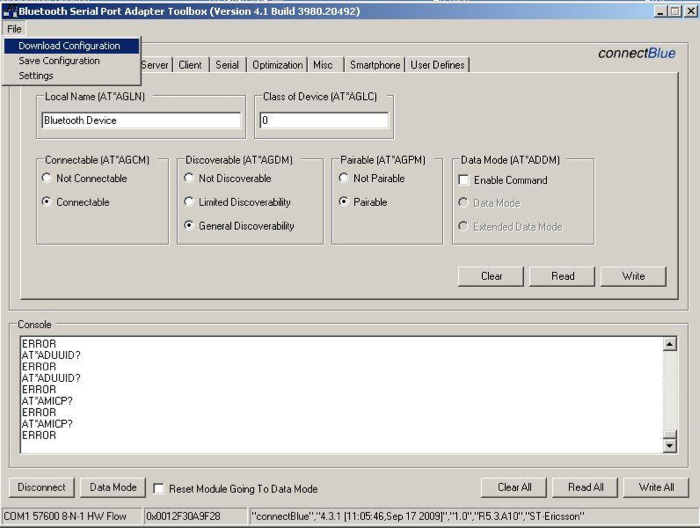Click the application icon in title bar
700x528 pixels.
(9, 12)
